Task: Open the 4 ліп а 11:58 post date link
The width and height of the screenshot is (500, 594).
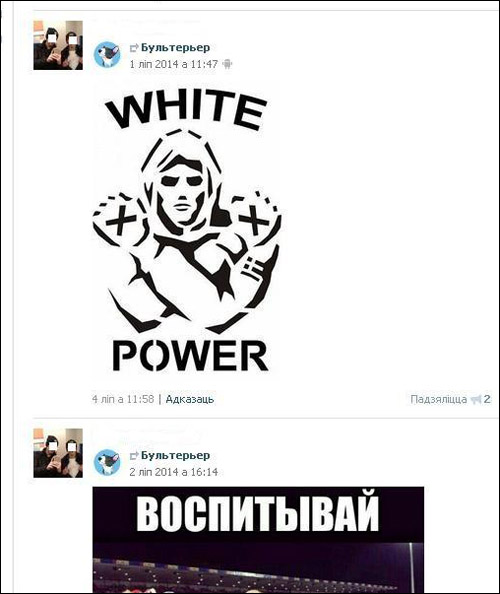Action: tap(123, 399)
